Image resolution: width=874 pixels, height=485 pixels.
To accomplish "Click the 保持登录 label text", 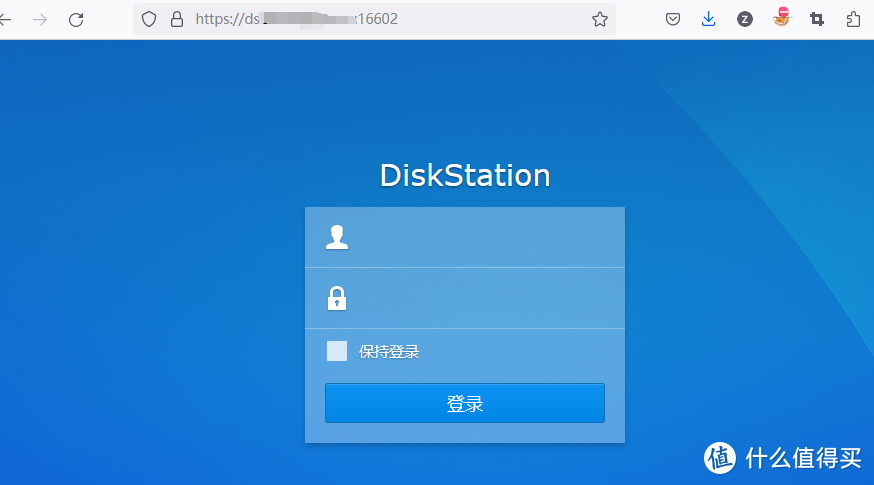I will coord(389,352).
